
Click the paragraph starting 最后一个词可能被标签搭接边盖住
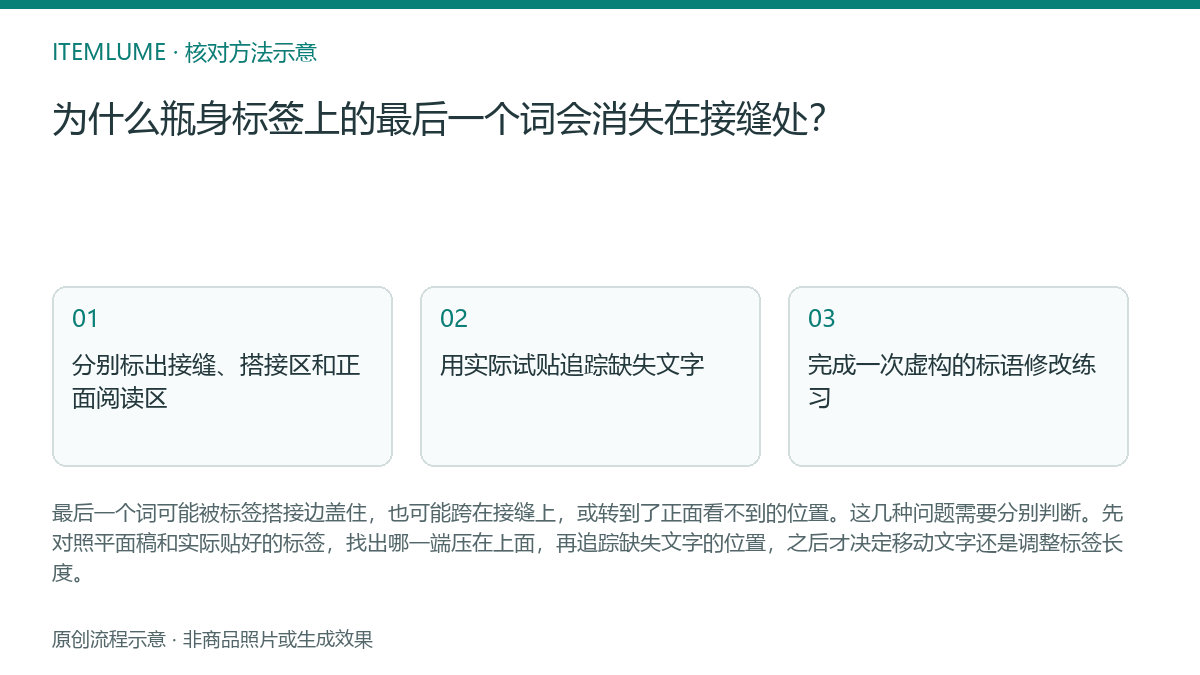pos(588,544)
